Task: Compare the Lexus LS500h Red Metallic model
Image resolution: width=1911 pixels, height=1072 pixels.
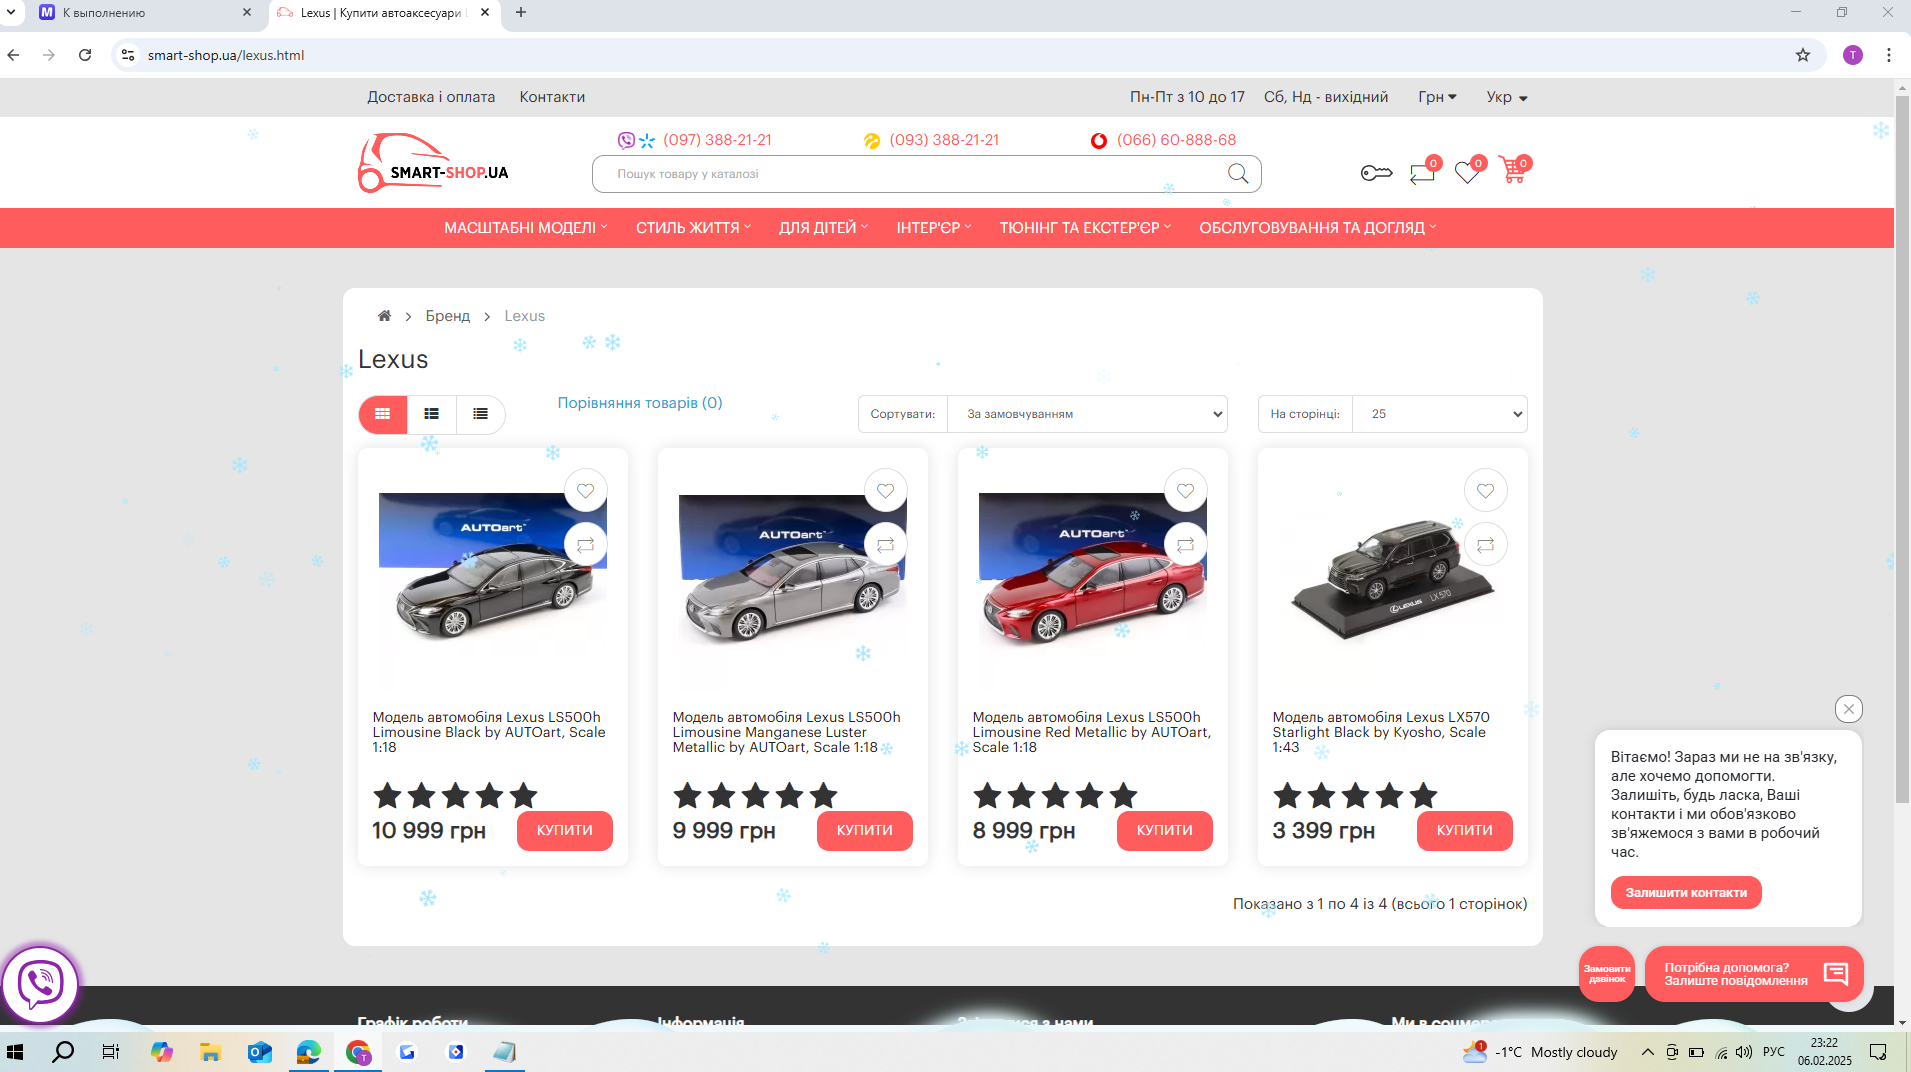Action: [x=1185, y=545]
